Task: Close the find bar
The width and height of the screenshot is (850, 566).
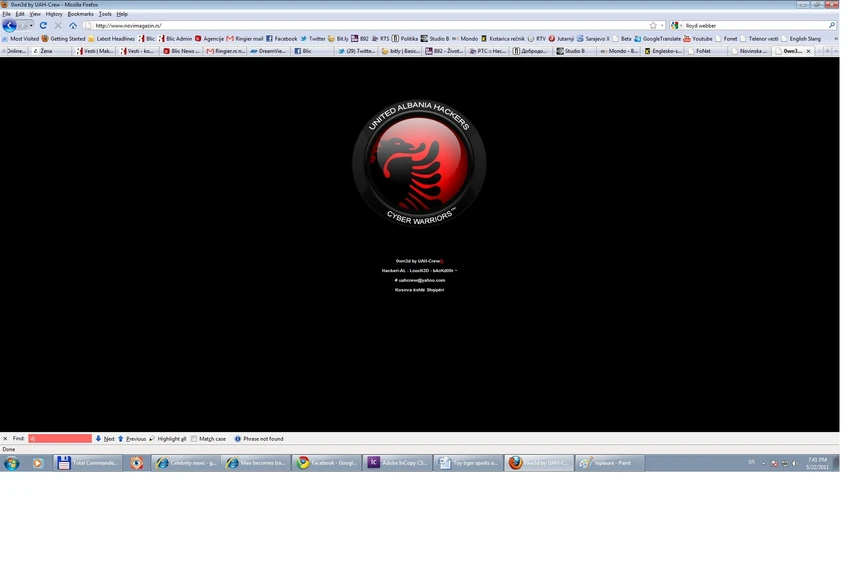Action: [5, 439]
